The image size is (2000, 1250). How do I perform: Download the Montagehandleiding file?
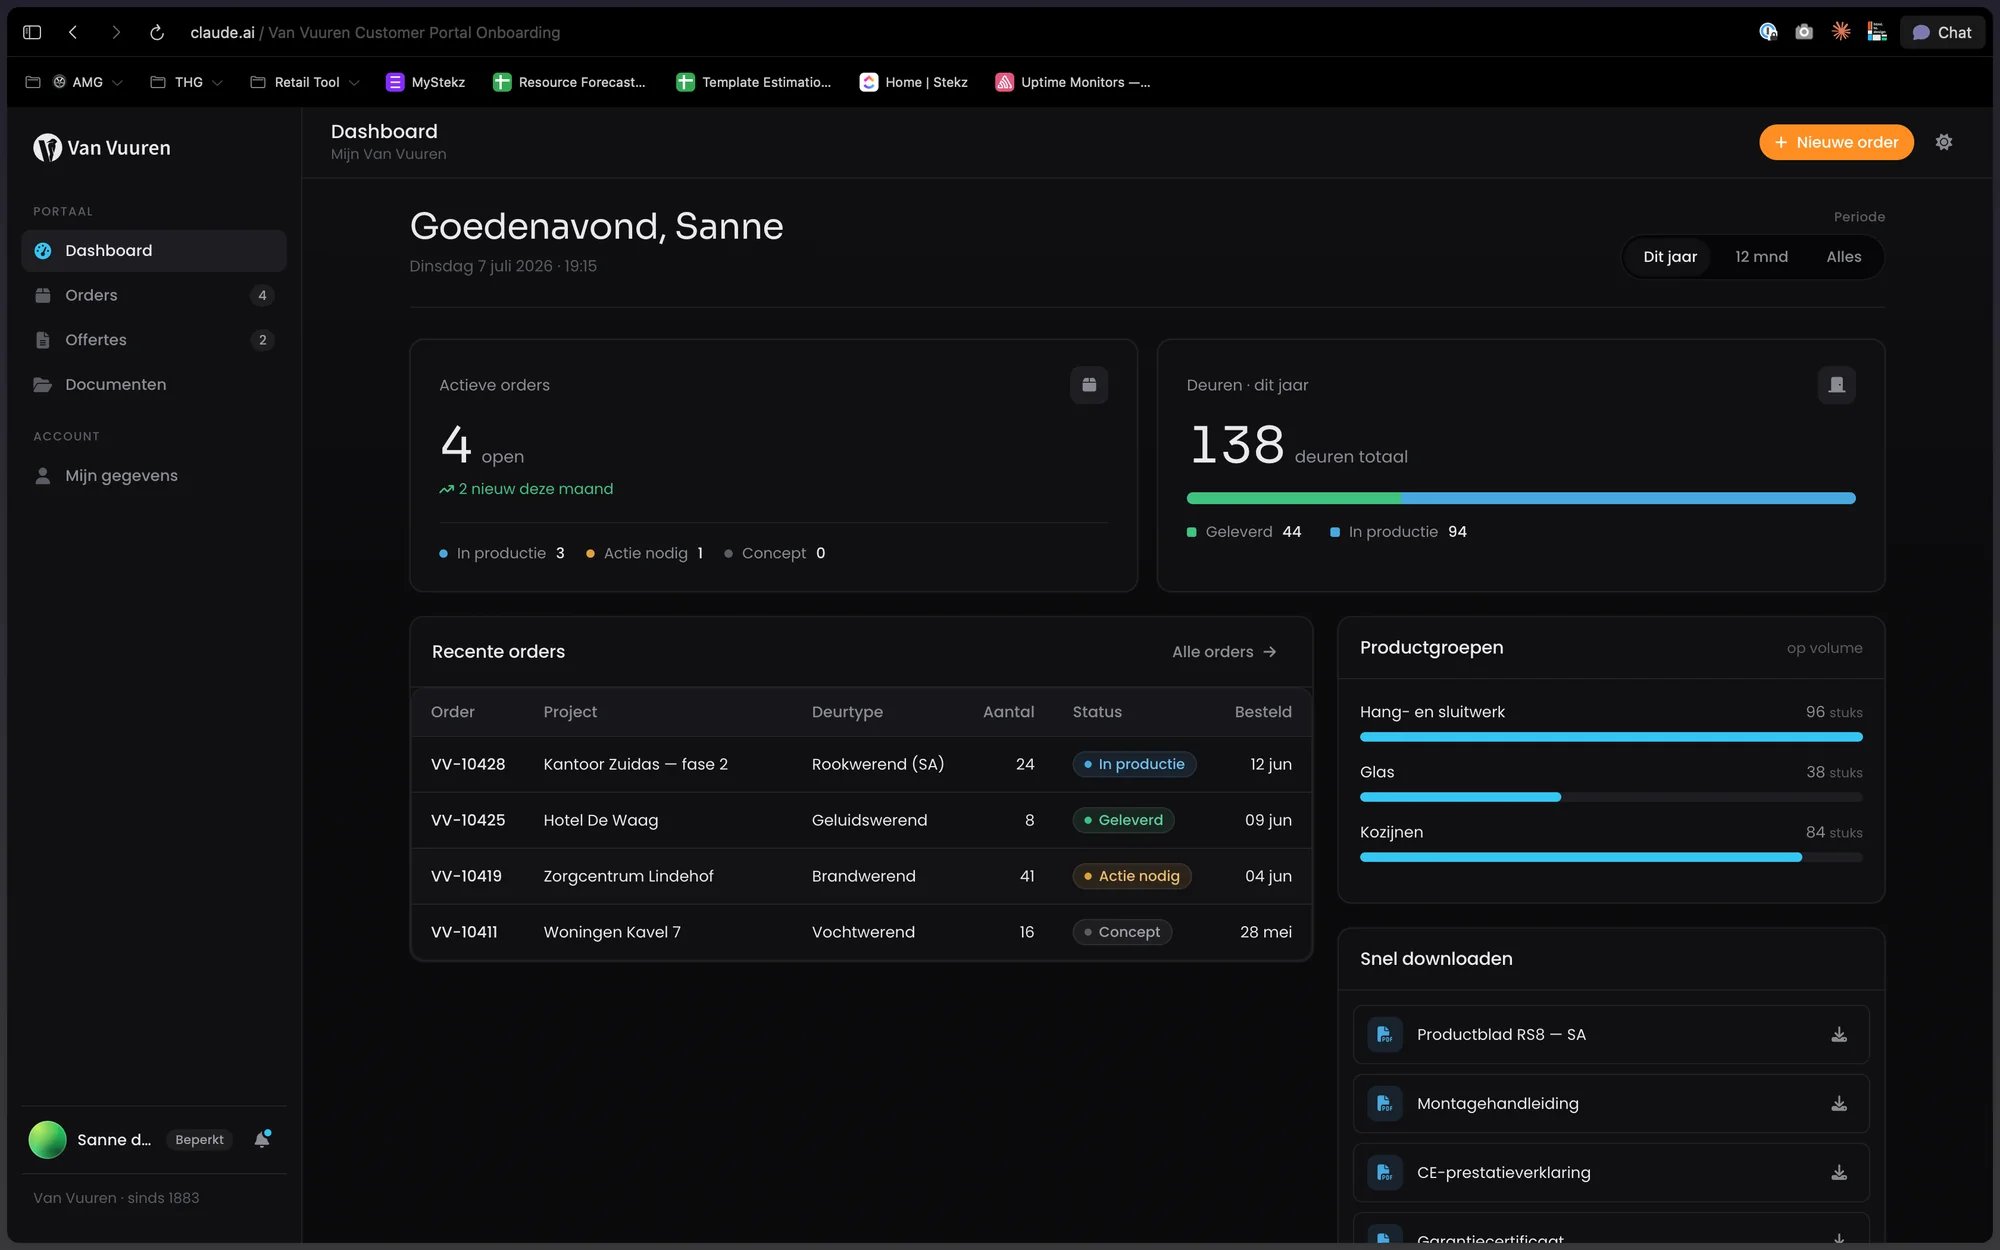point(1839,1104)
